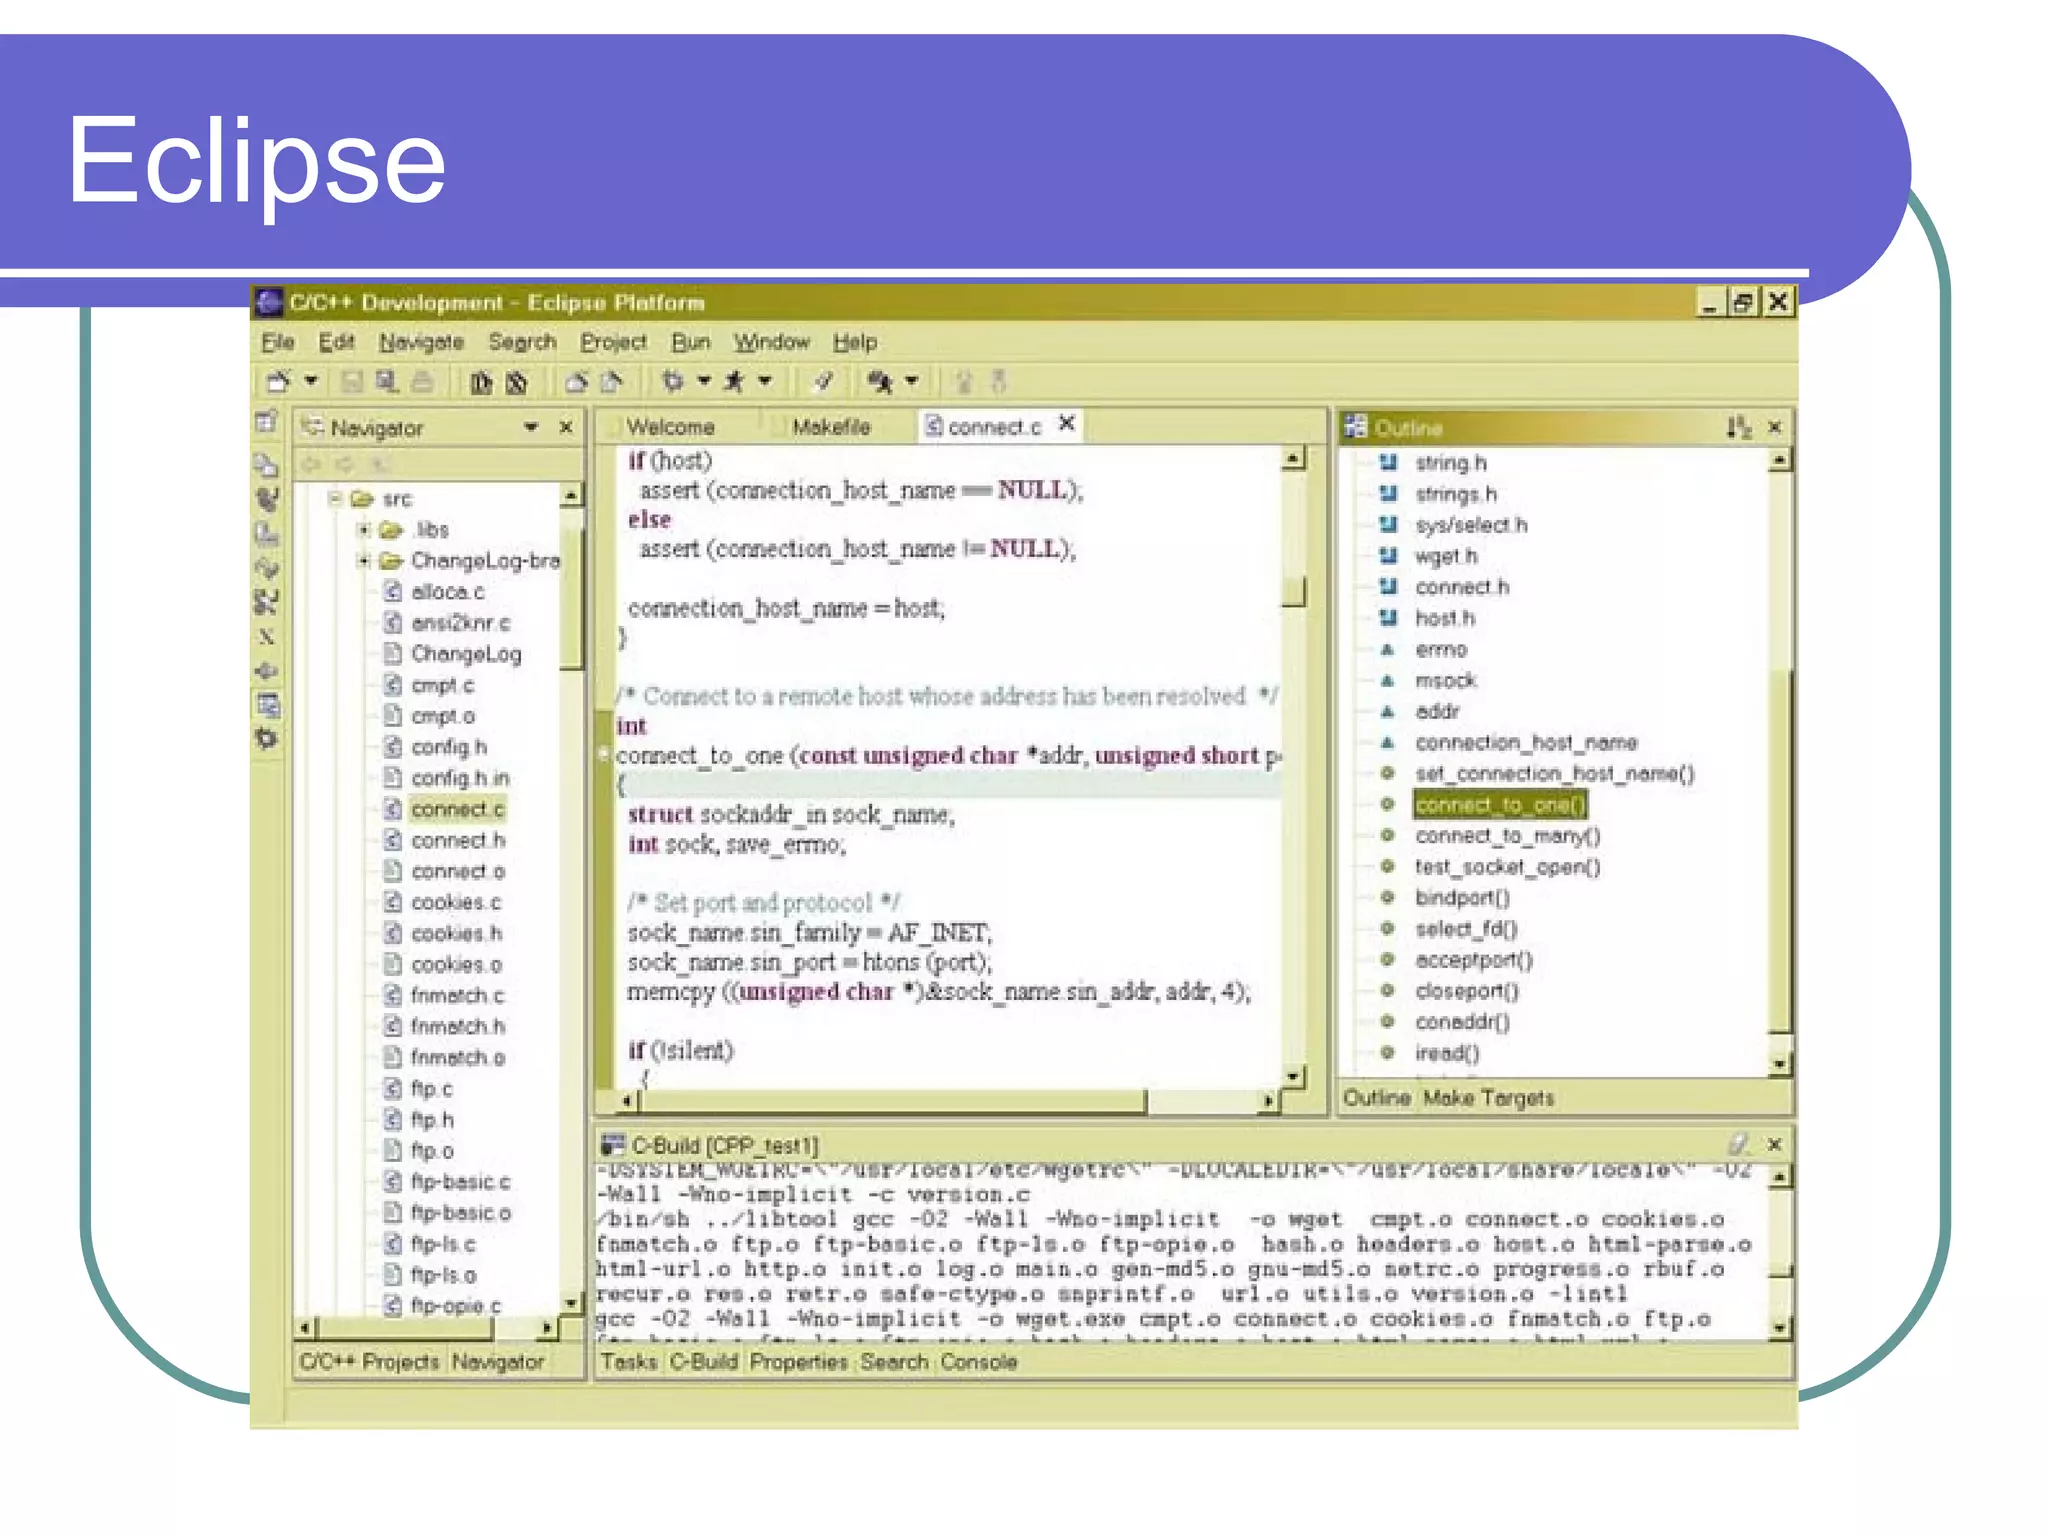Close the connect.c editor tab

[1067, 424]
